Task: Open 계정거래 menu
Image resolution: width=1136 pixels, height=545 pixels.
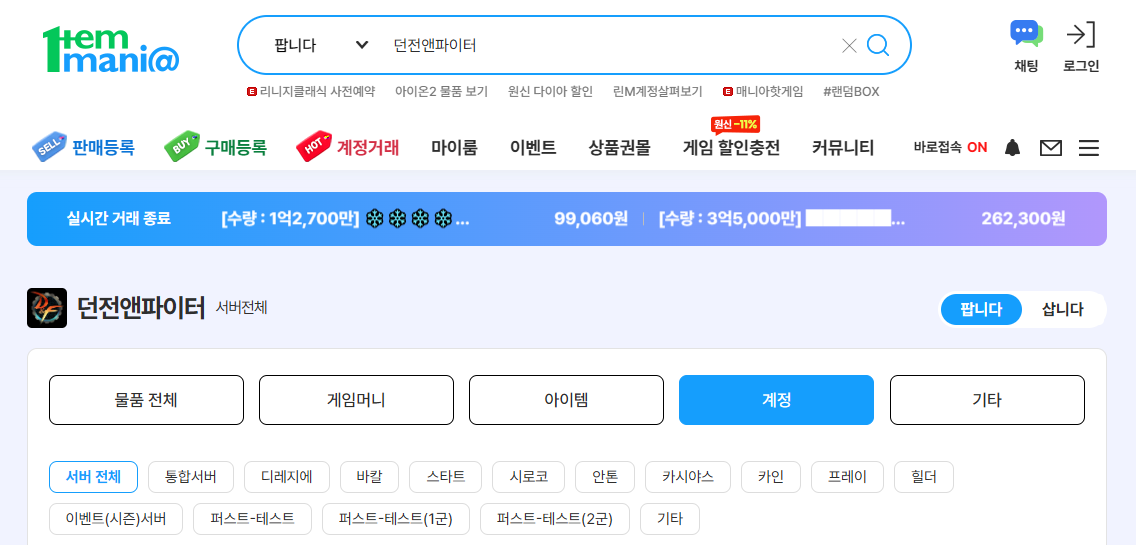Action: coord(368,148)
